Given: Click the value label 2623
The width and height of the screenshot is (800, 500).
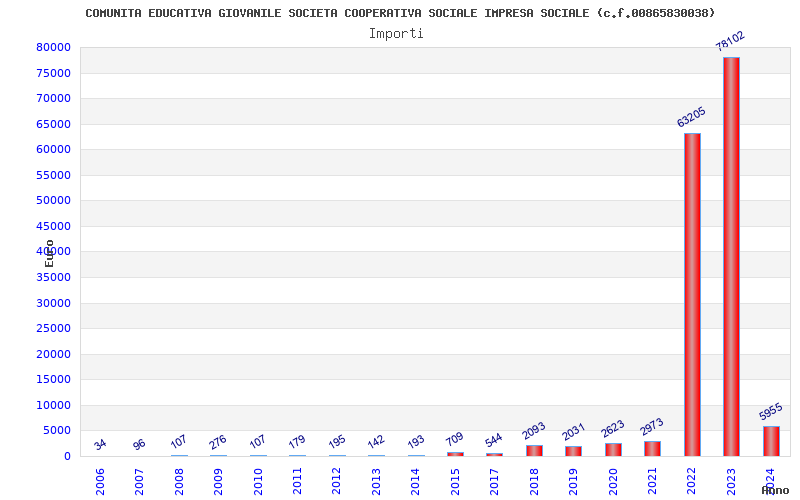Looking at the screenshot, I should click(x=612, y=429).
